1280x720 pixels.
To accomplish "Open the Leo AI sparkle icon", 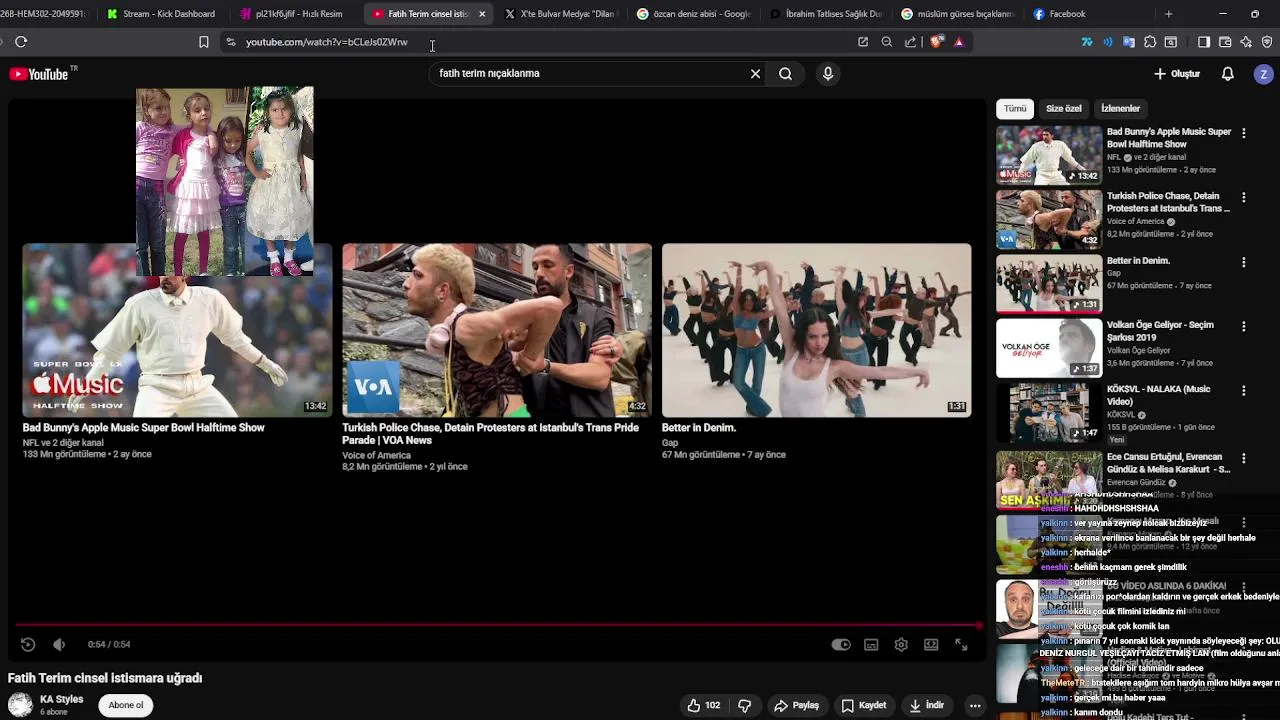I will pos(1246,42).
